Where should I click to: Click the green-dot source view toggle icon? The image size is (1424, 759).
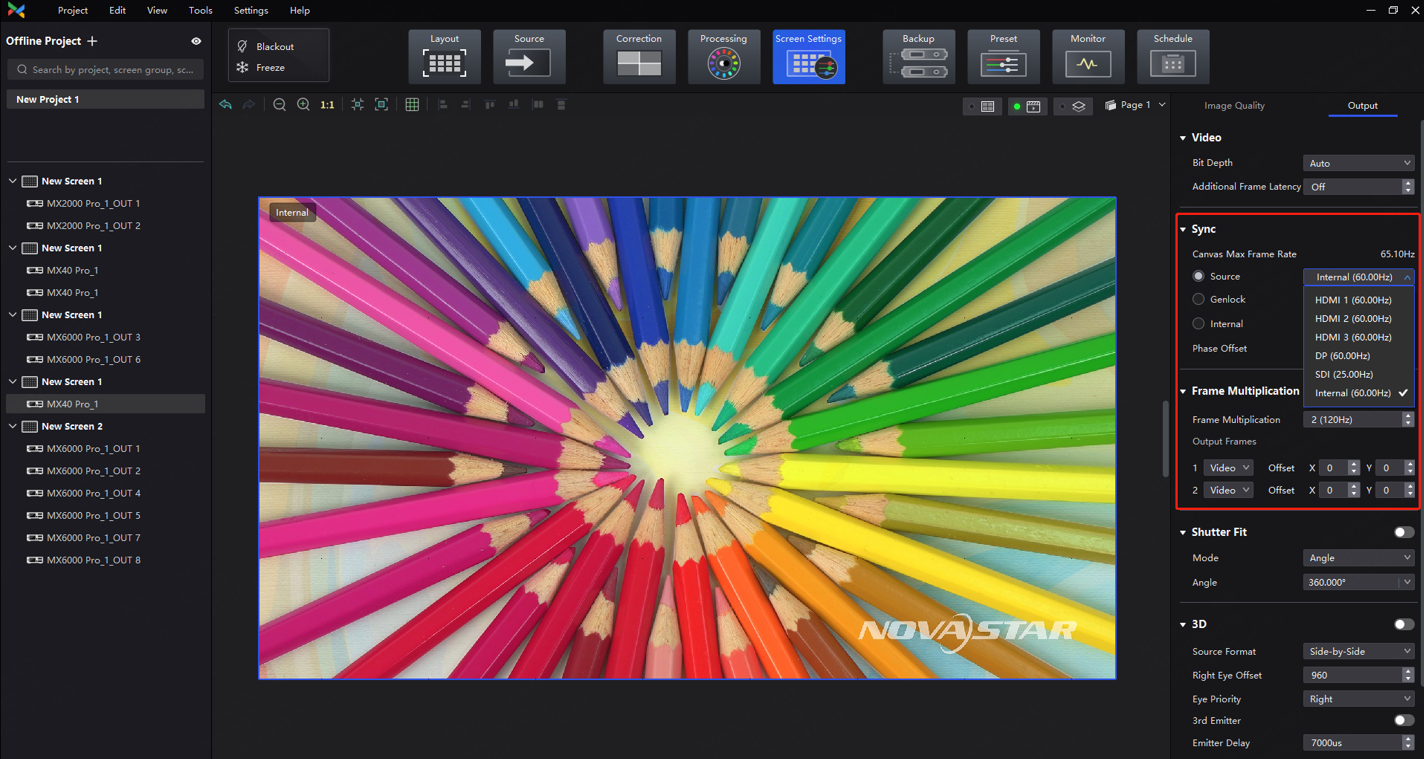(x=1026, y=106)
